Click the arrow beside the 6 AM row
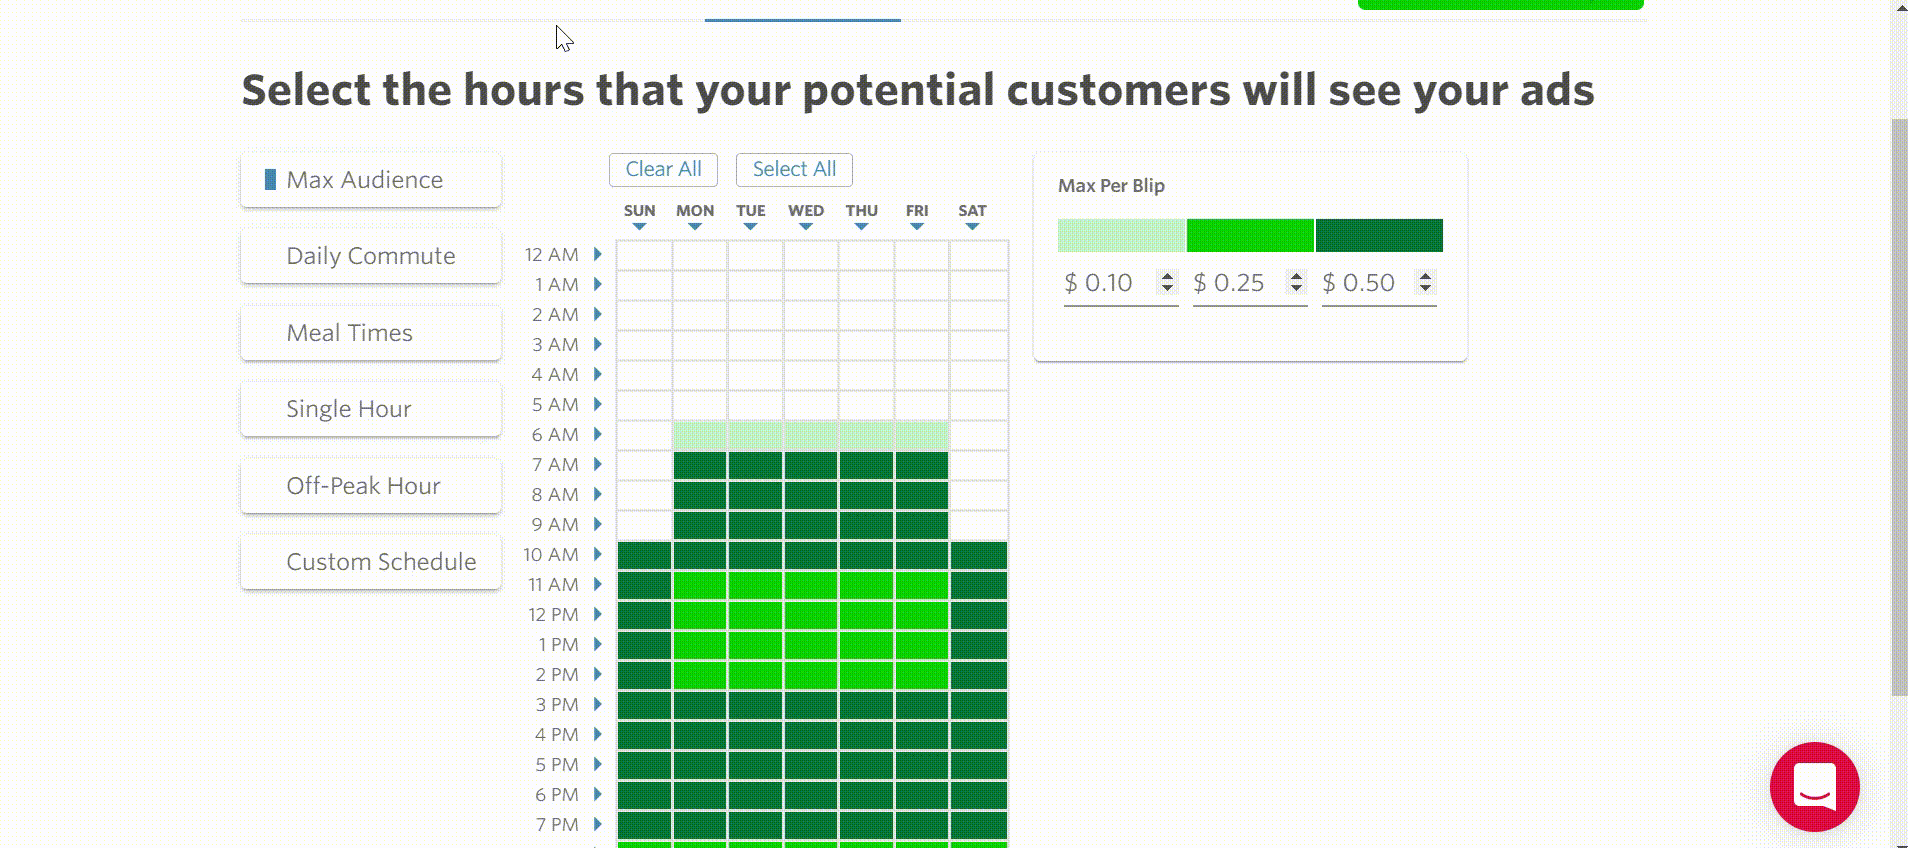1908x848 pixels. click(x=597, y=434)
